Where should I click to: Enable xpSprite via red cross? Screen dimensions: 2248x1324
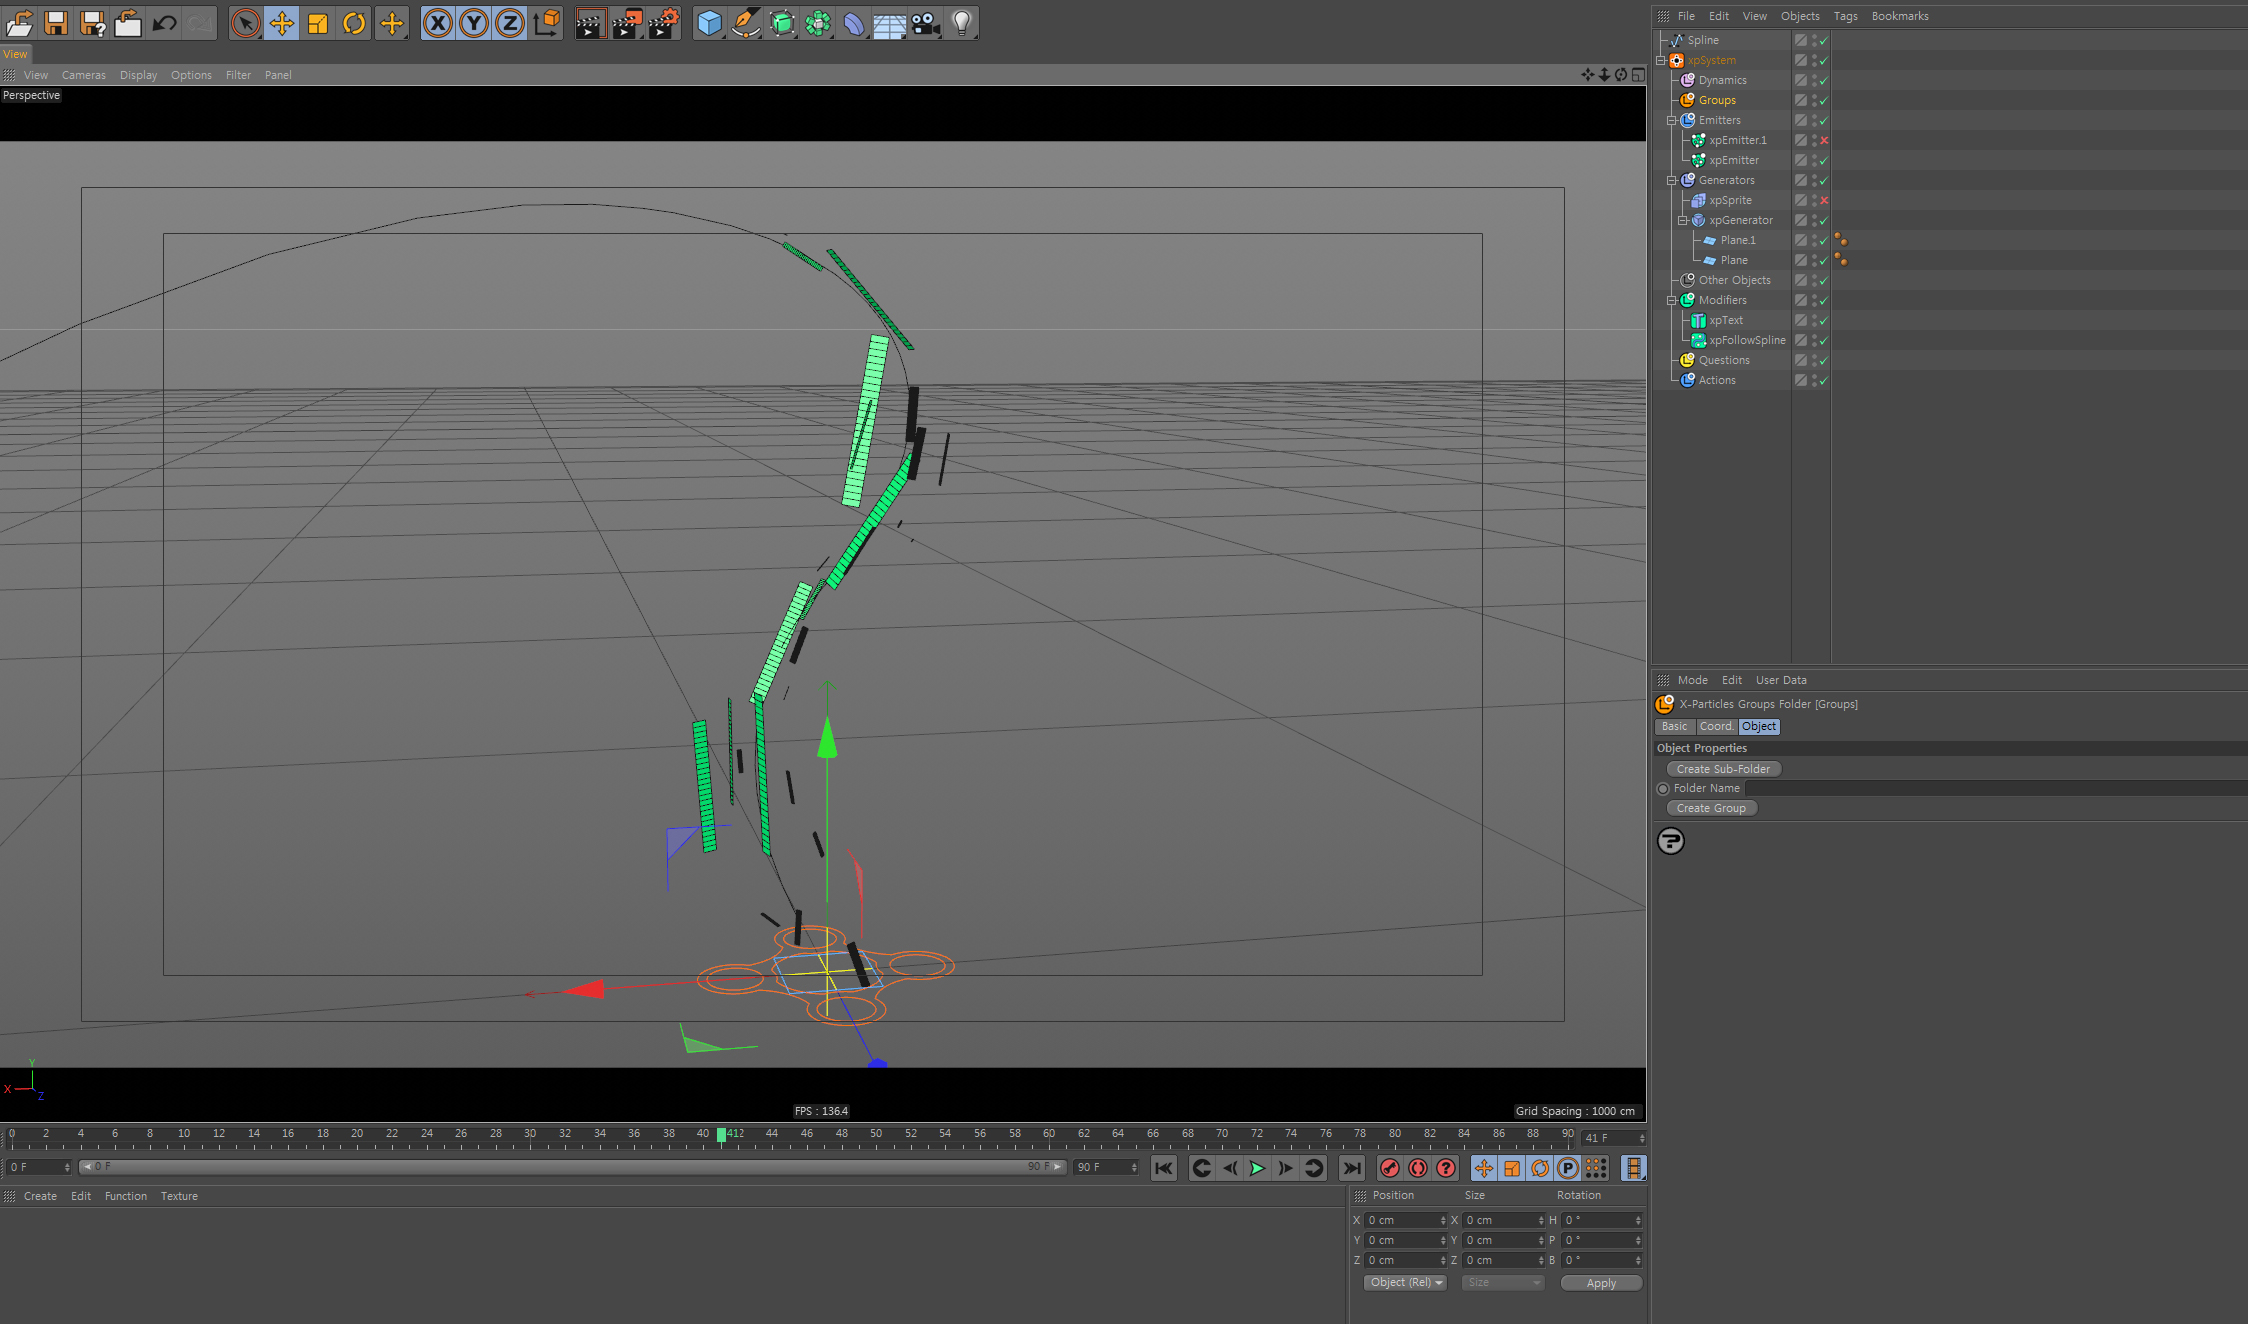coord(1824,200)
